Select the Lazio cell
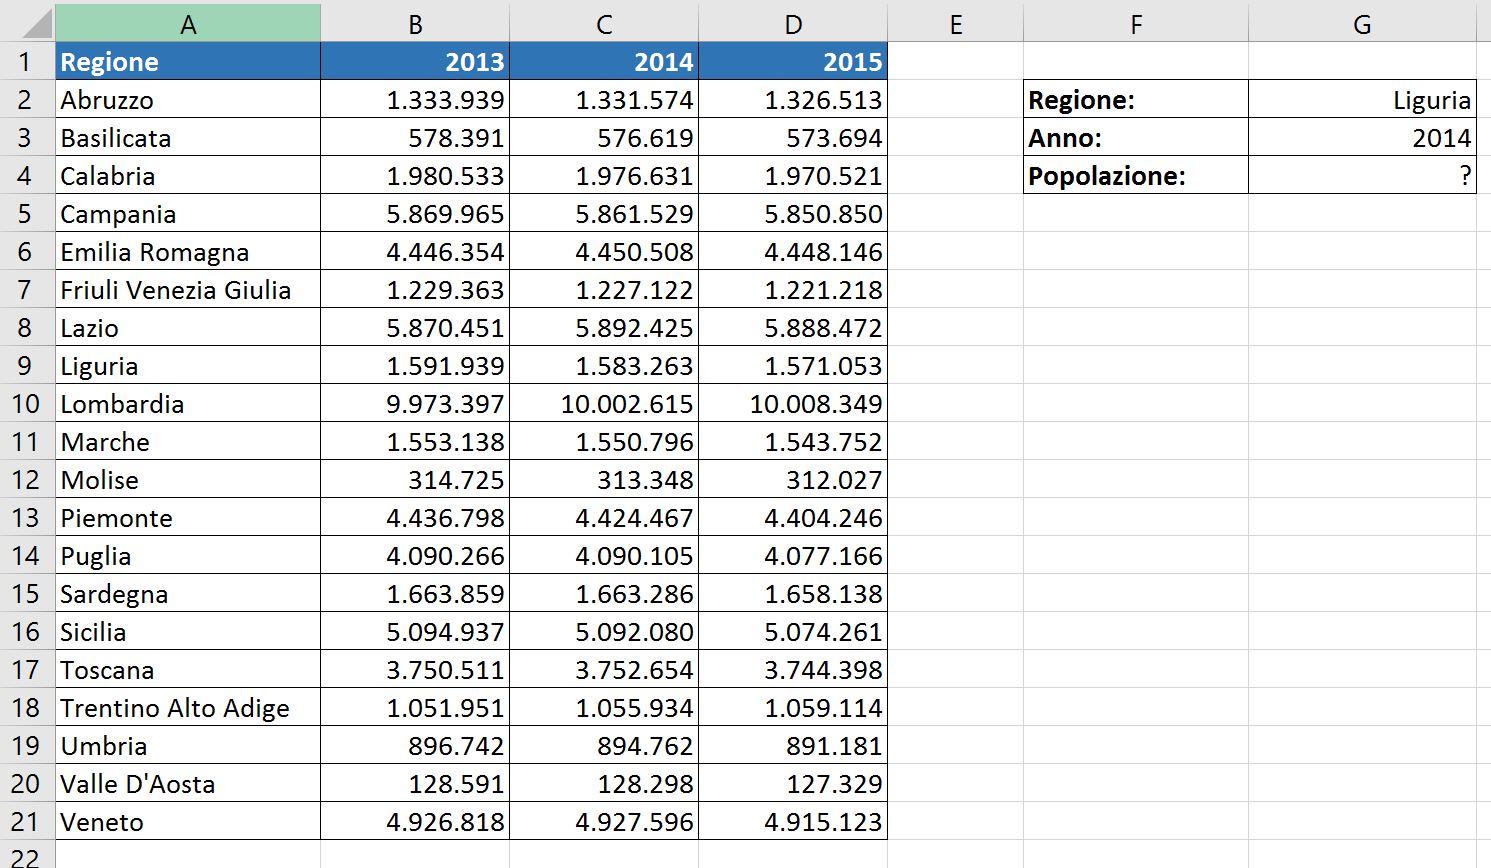1491x868 pixels. pos(188,328)
